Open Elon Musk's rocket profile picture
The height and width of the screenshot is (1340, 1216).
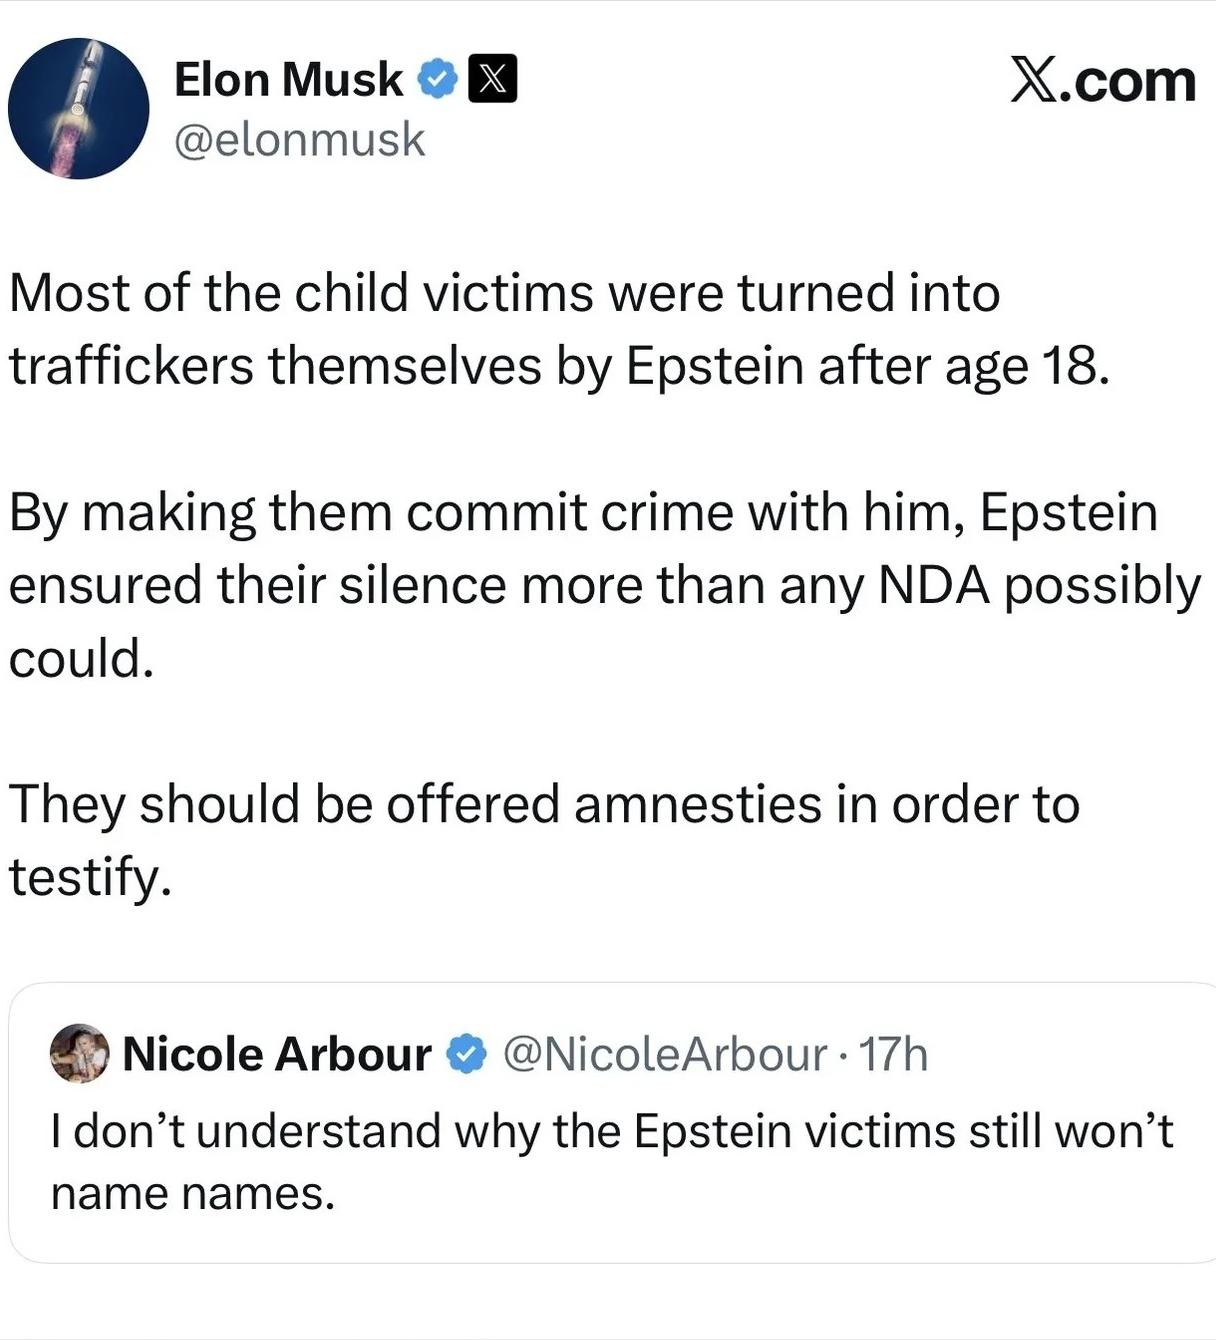[78, 109]
